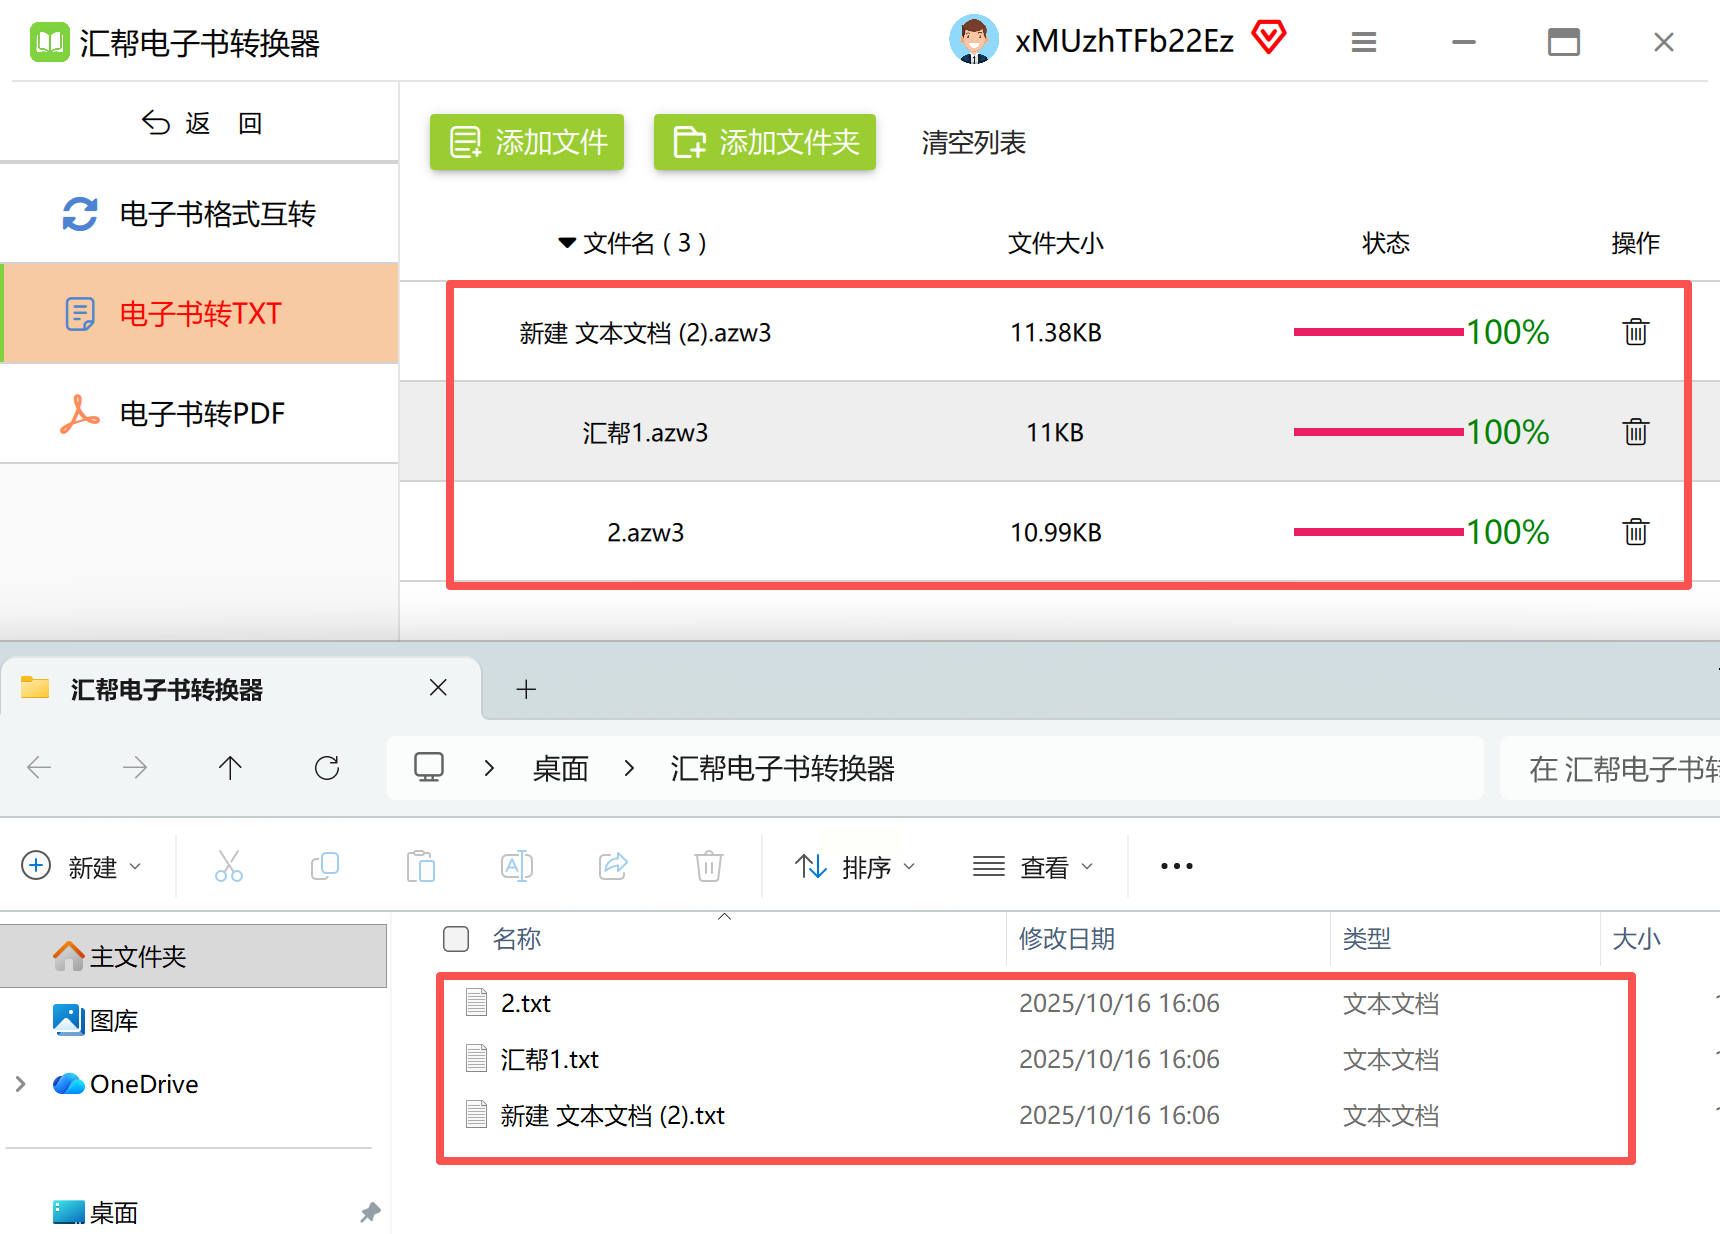Open the hamburger menu in title bar
The image size is (1720, 1234).
pyautogui.click(x=1364, y=42)
